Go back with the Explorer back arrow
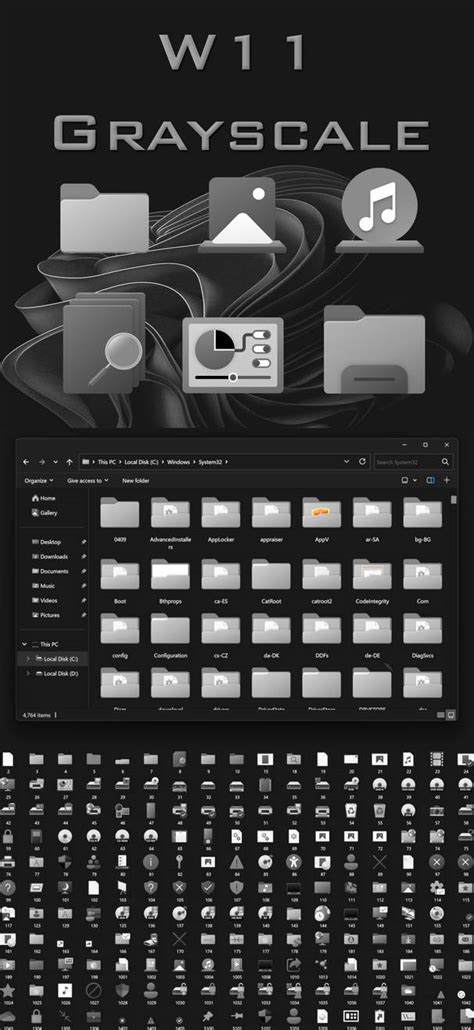This screenshot has height=1030, width=474. (27, 462)
